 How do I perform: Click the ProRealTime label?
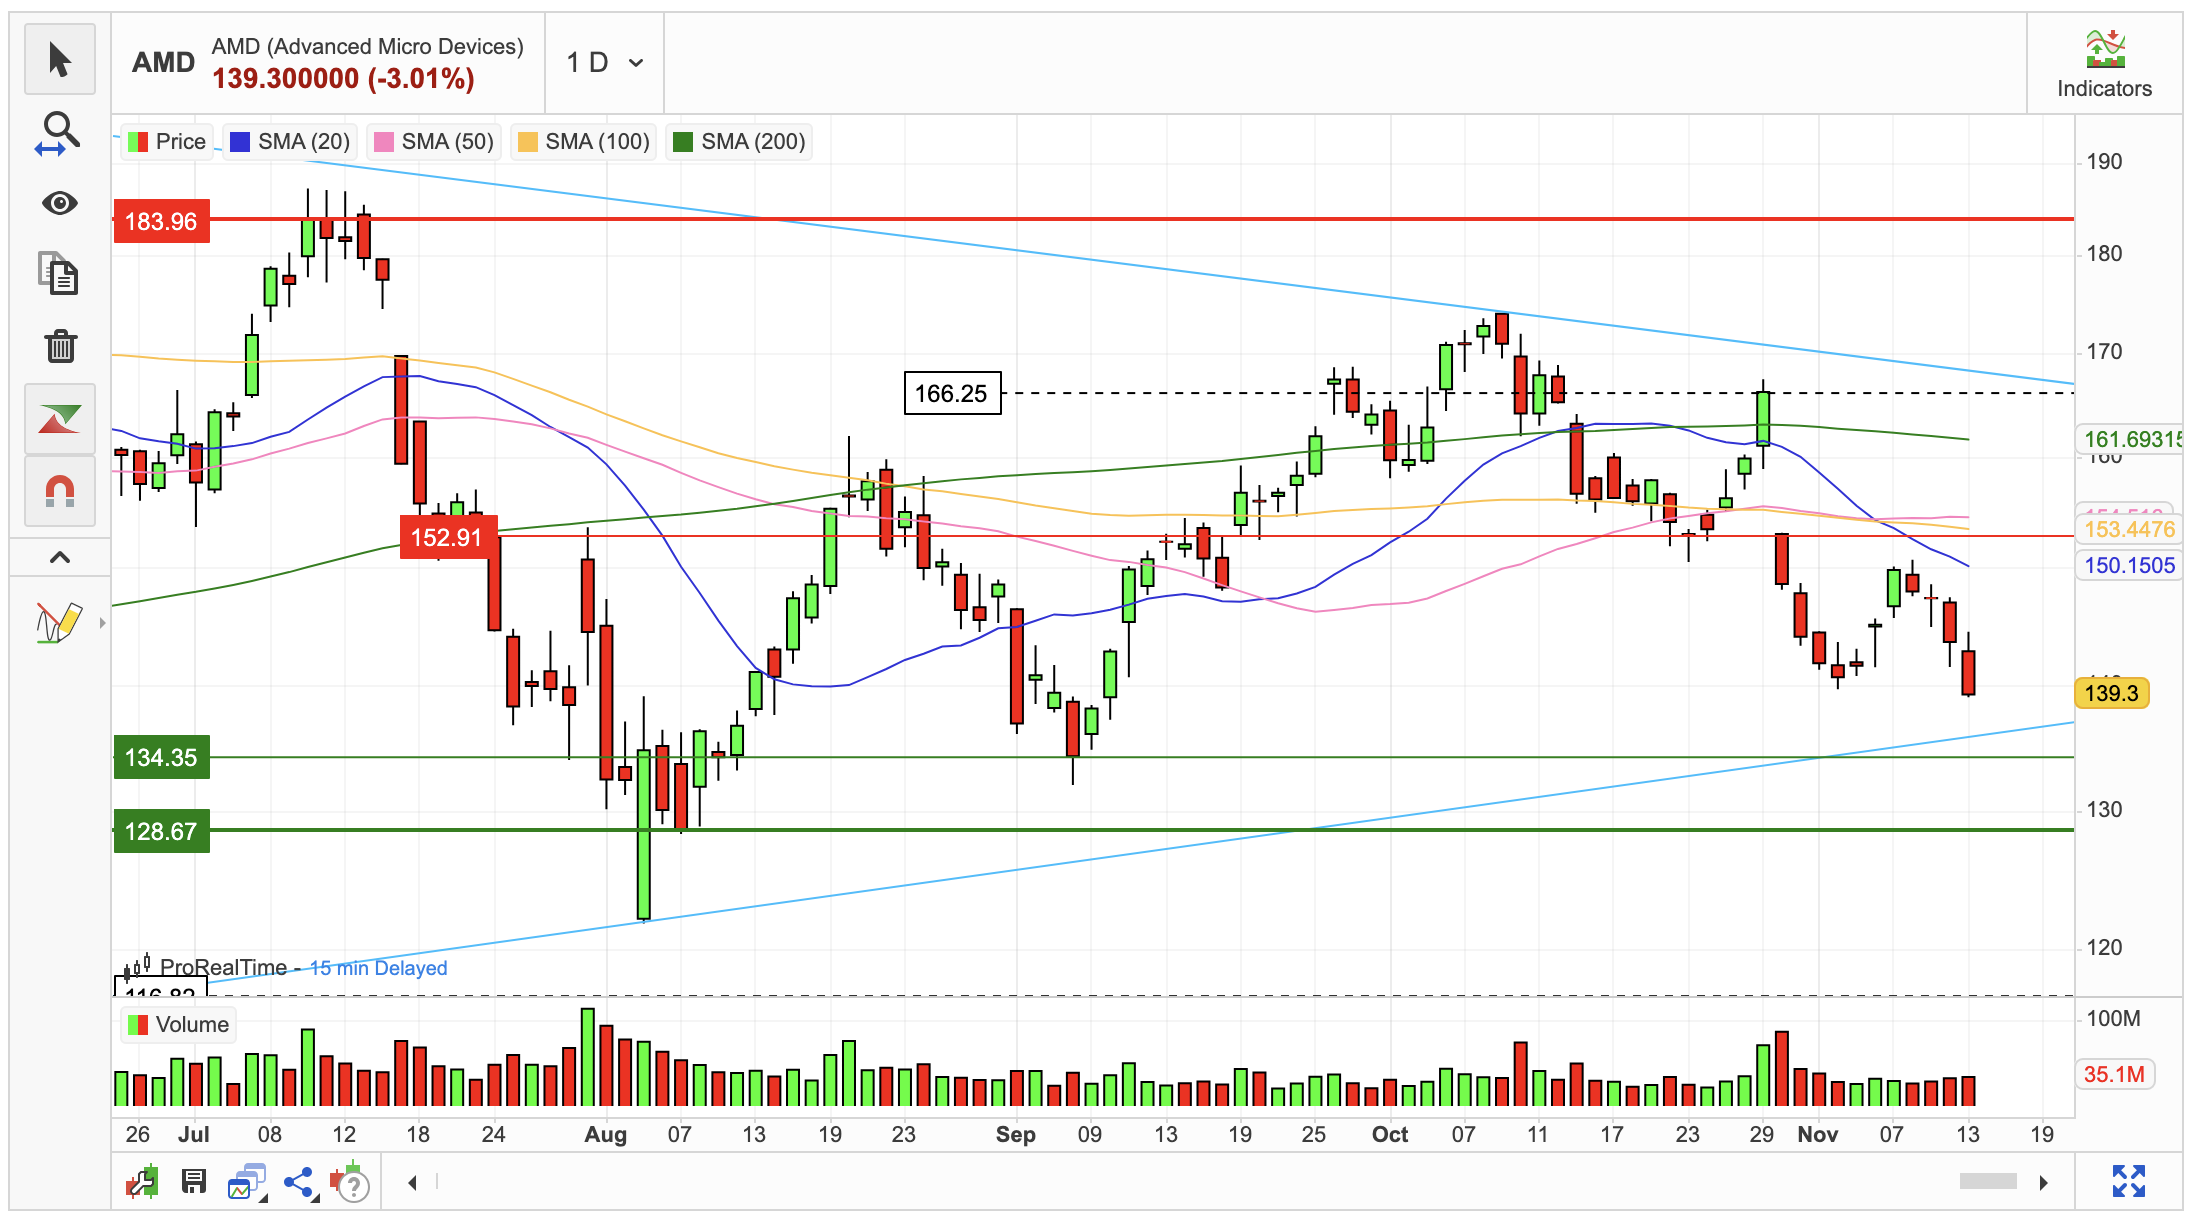(223, 968)
